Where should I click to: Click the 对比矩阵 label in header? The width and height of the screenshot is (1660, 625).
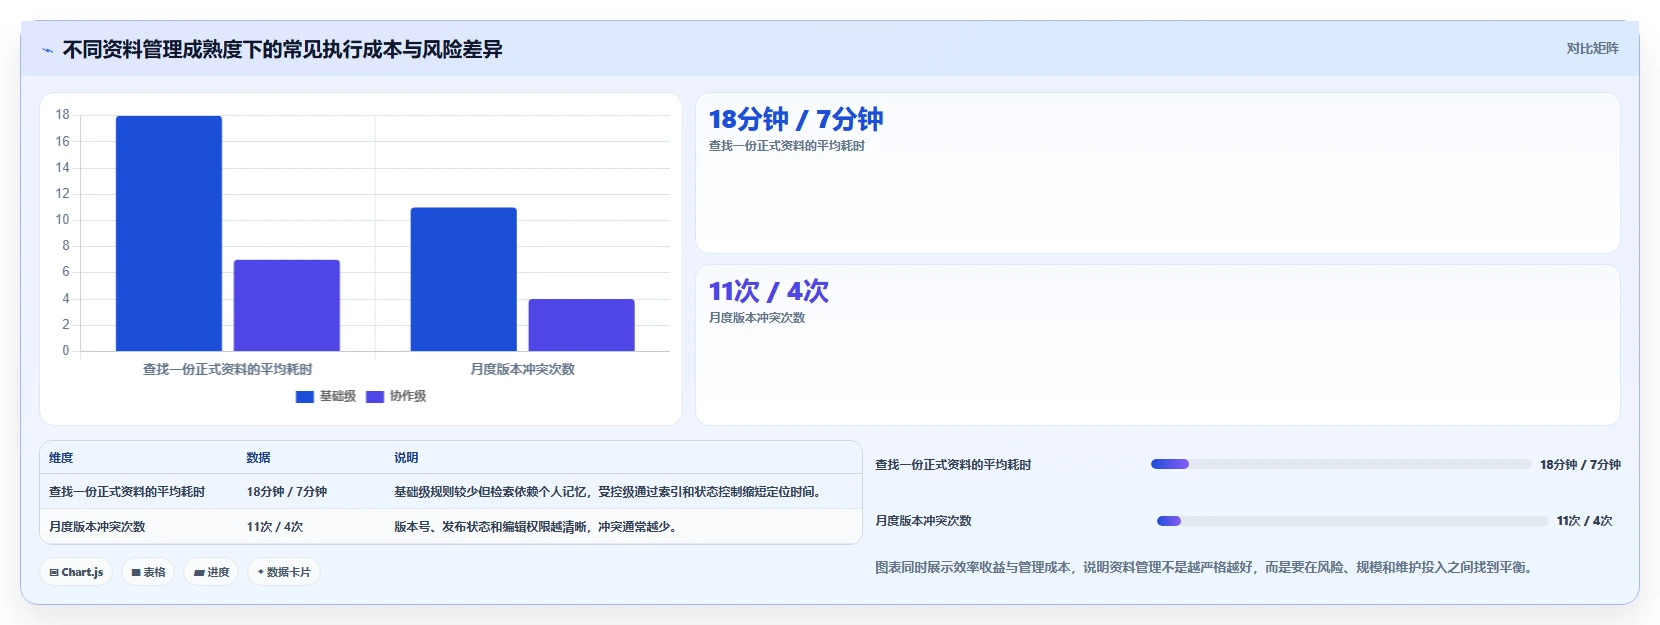point(1592,49)
